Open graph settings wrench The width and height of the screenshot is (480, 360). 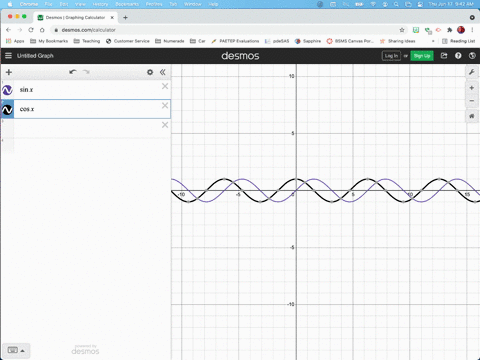472,72
